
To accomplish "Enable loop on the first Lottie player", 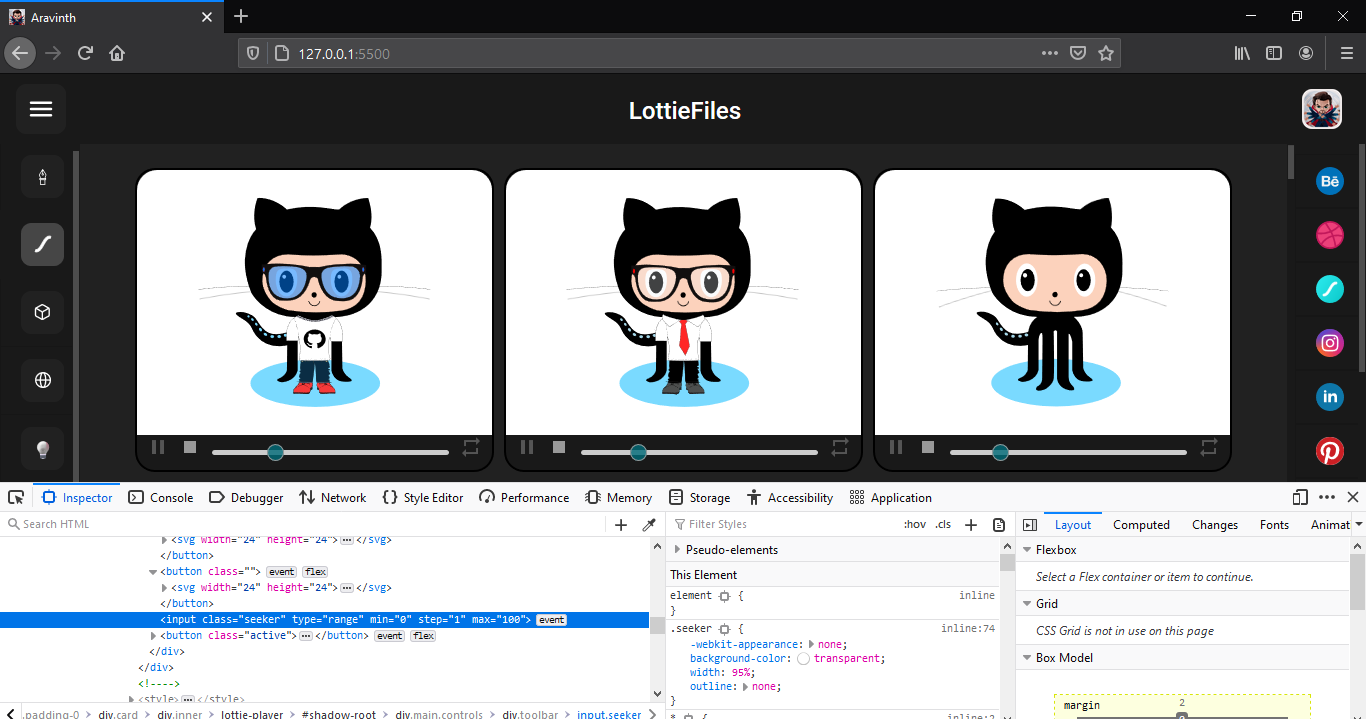I will 471,447.
